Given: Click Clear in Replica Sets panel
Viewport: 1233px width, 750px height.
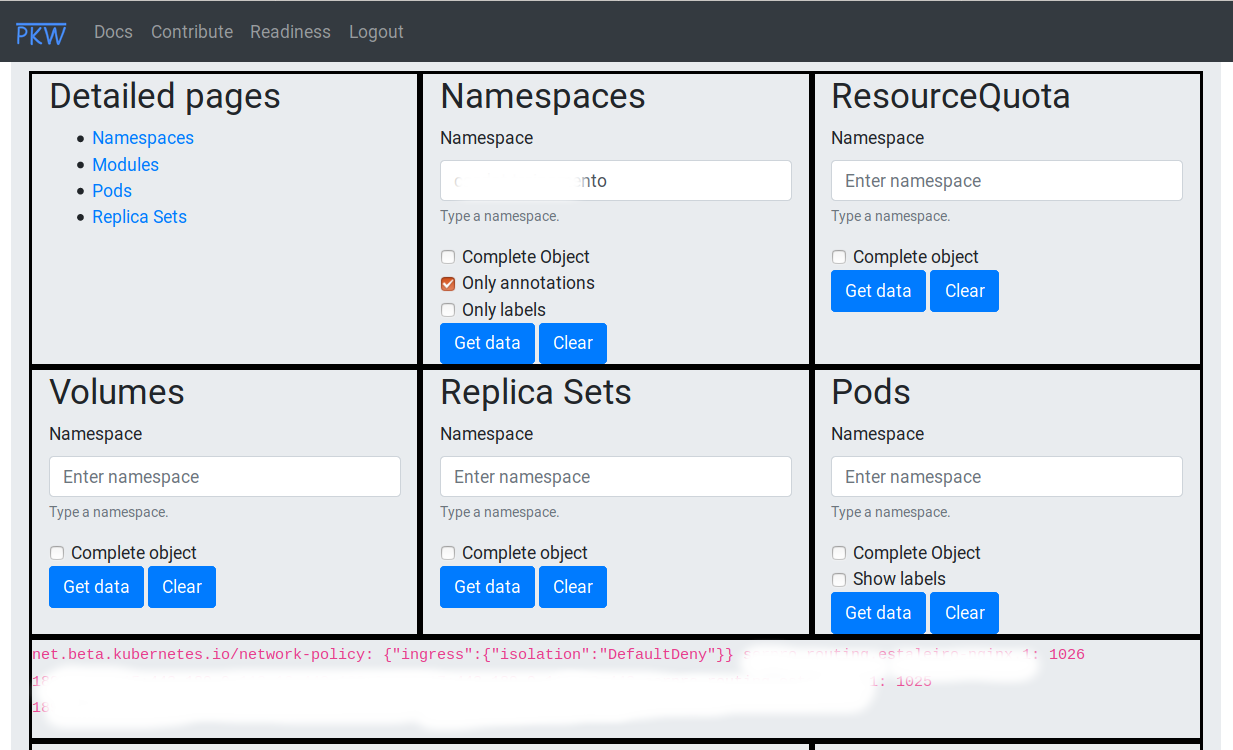Looking at the screenshot, I should [x=573, y=587].
